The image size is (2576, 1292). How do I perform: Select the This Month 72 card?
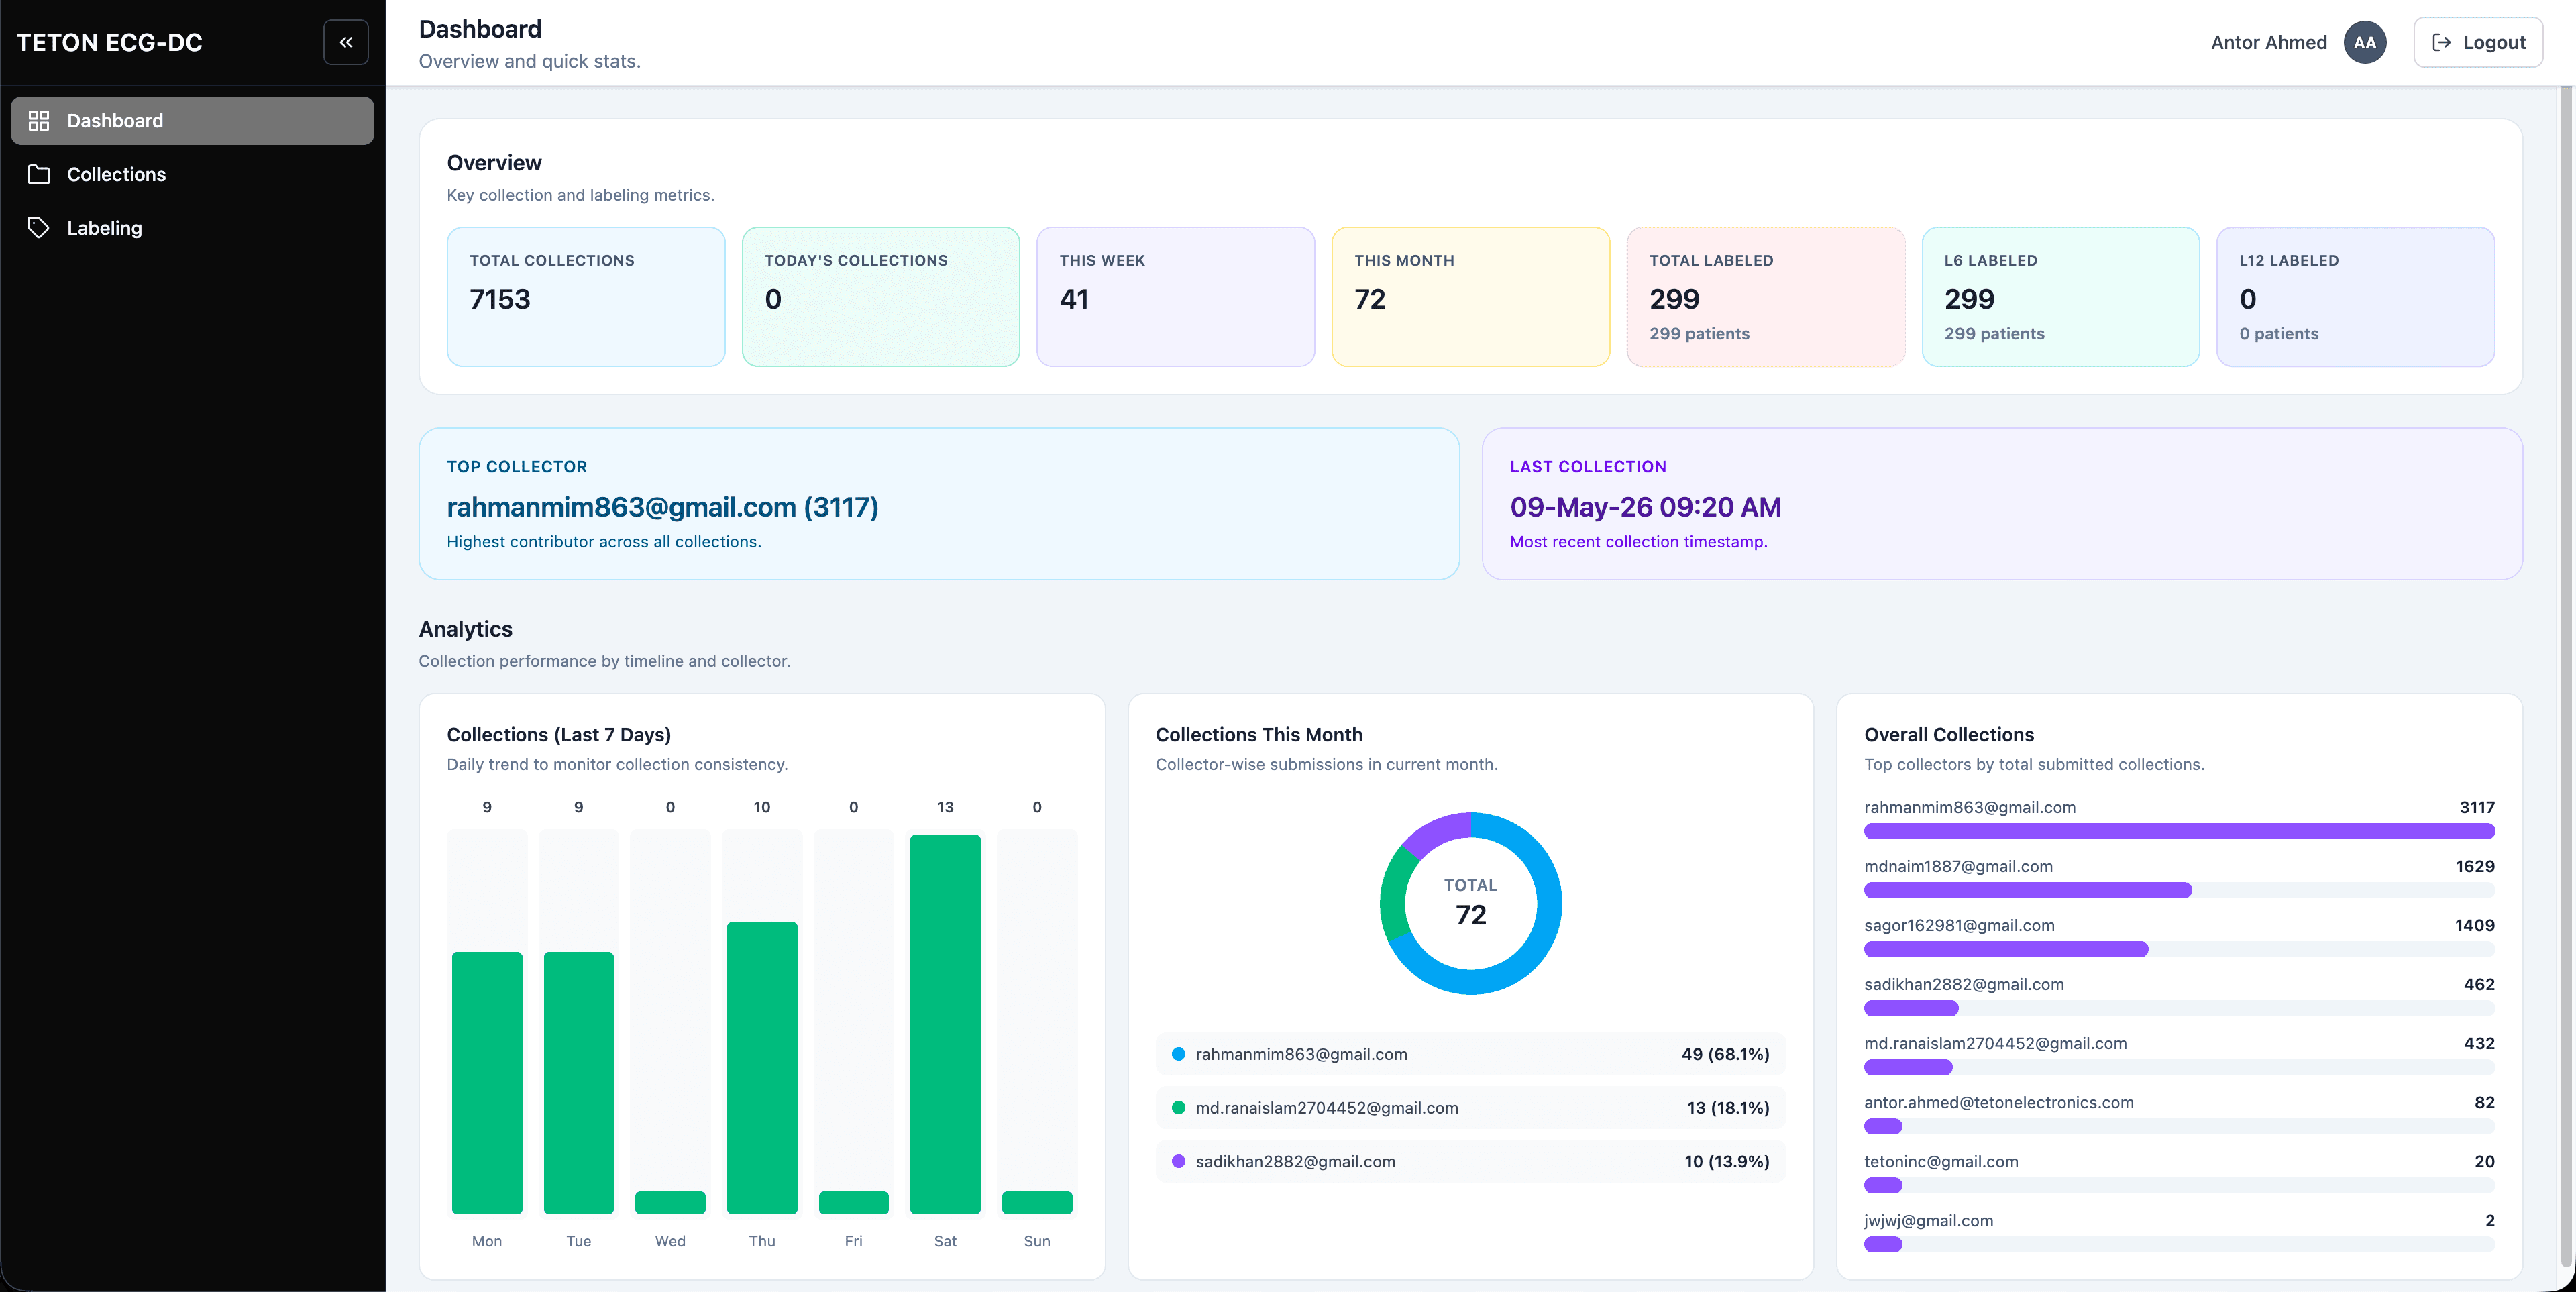click(1471, 297)
